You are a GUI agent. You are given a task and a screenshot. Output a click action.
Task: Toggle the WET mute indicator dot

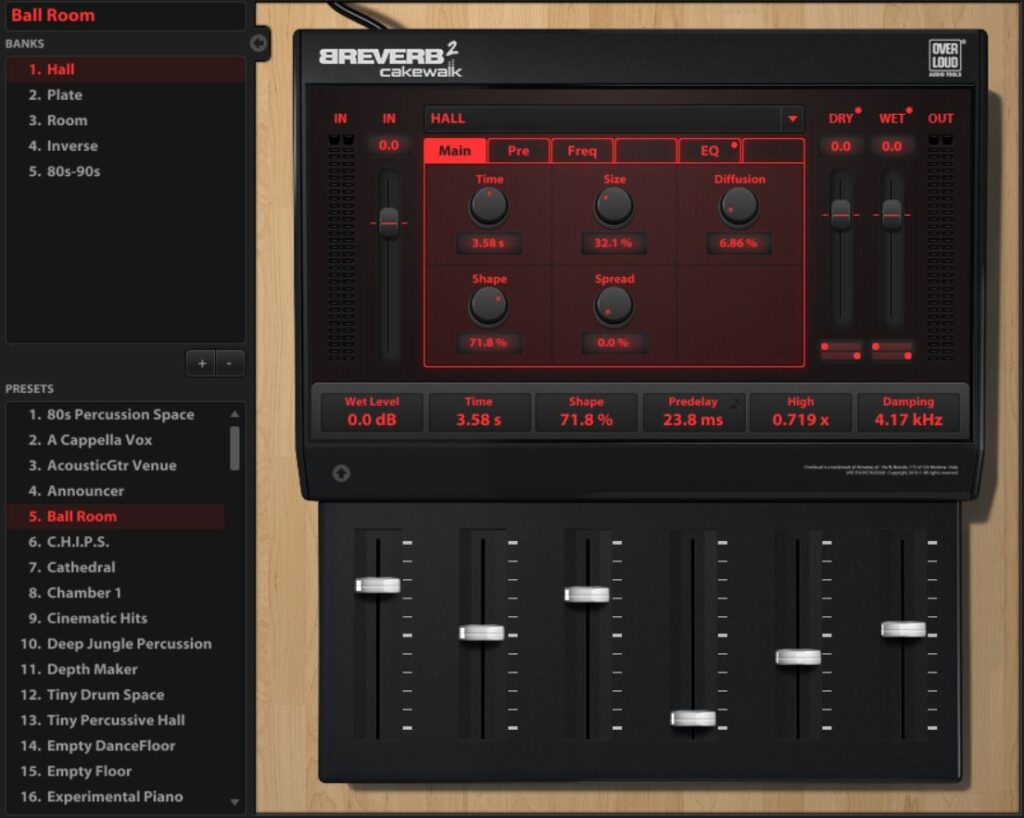909,110
